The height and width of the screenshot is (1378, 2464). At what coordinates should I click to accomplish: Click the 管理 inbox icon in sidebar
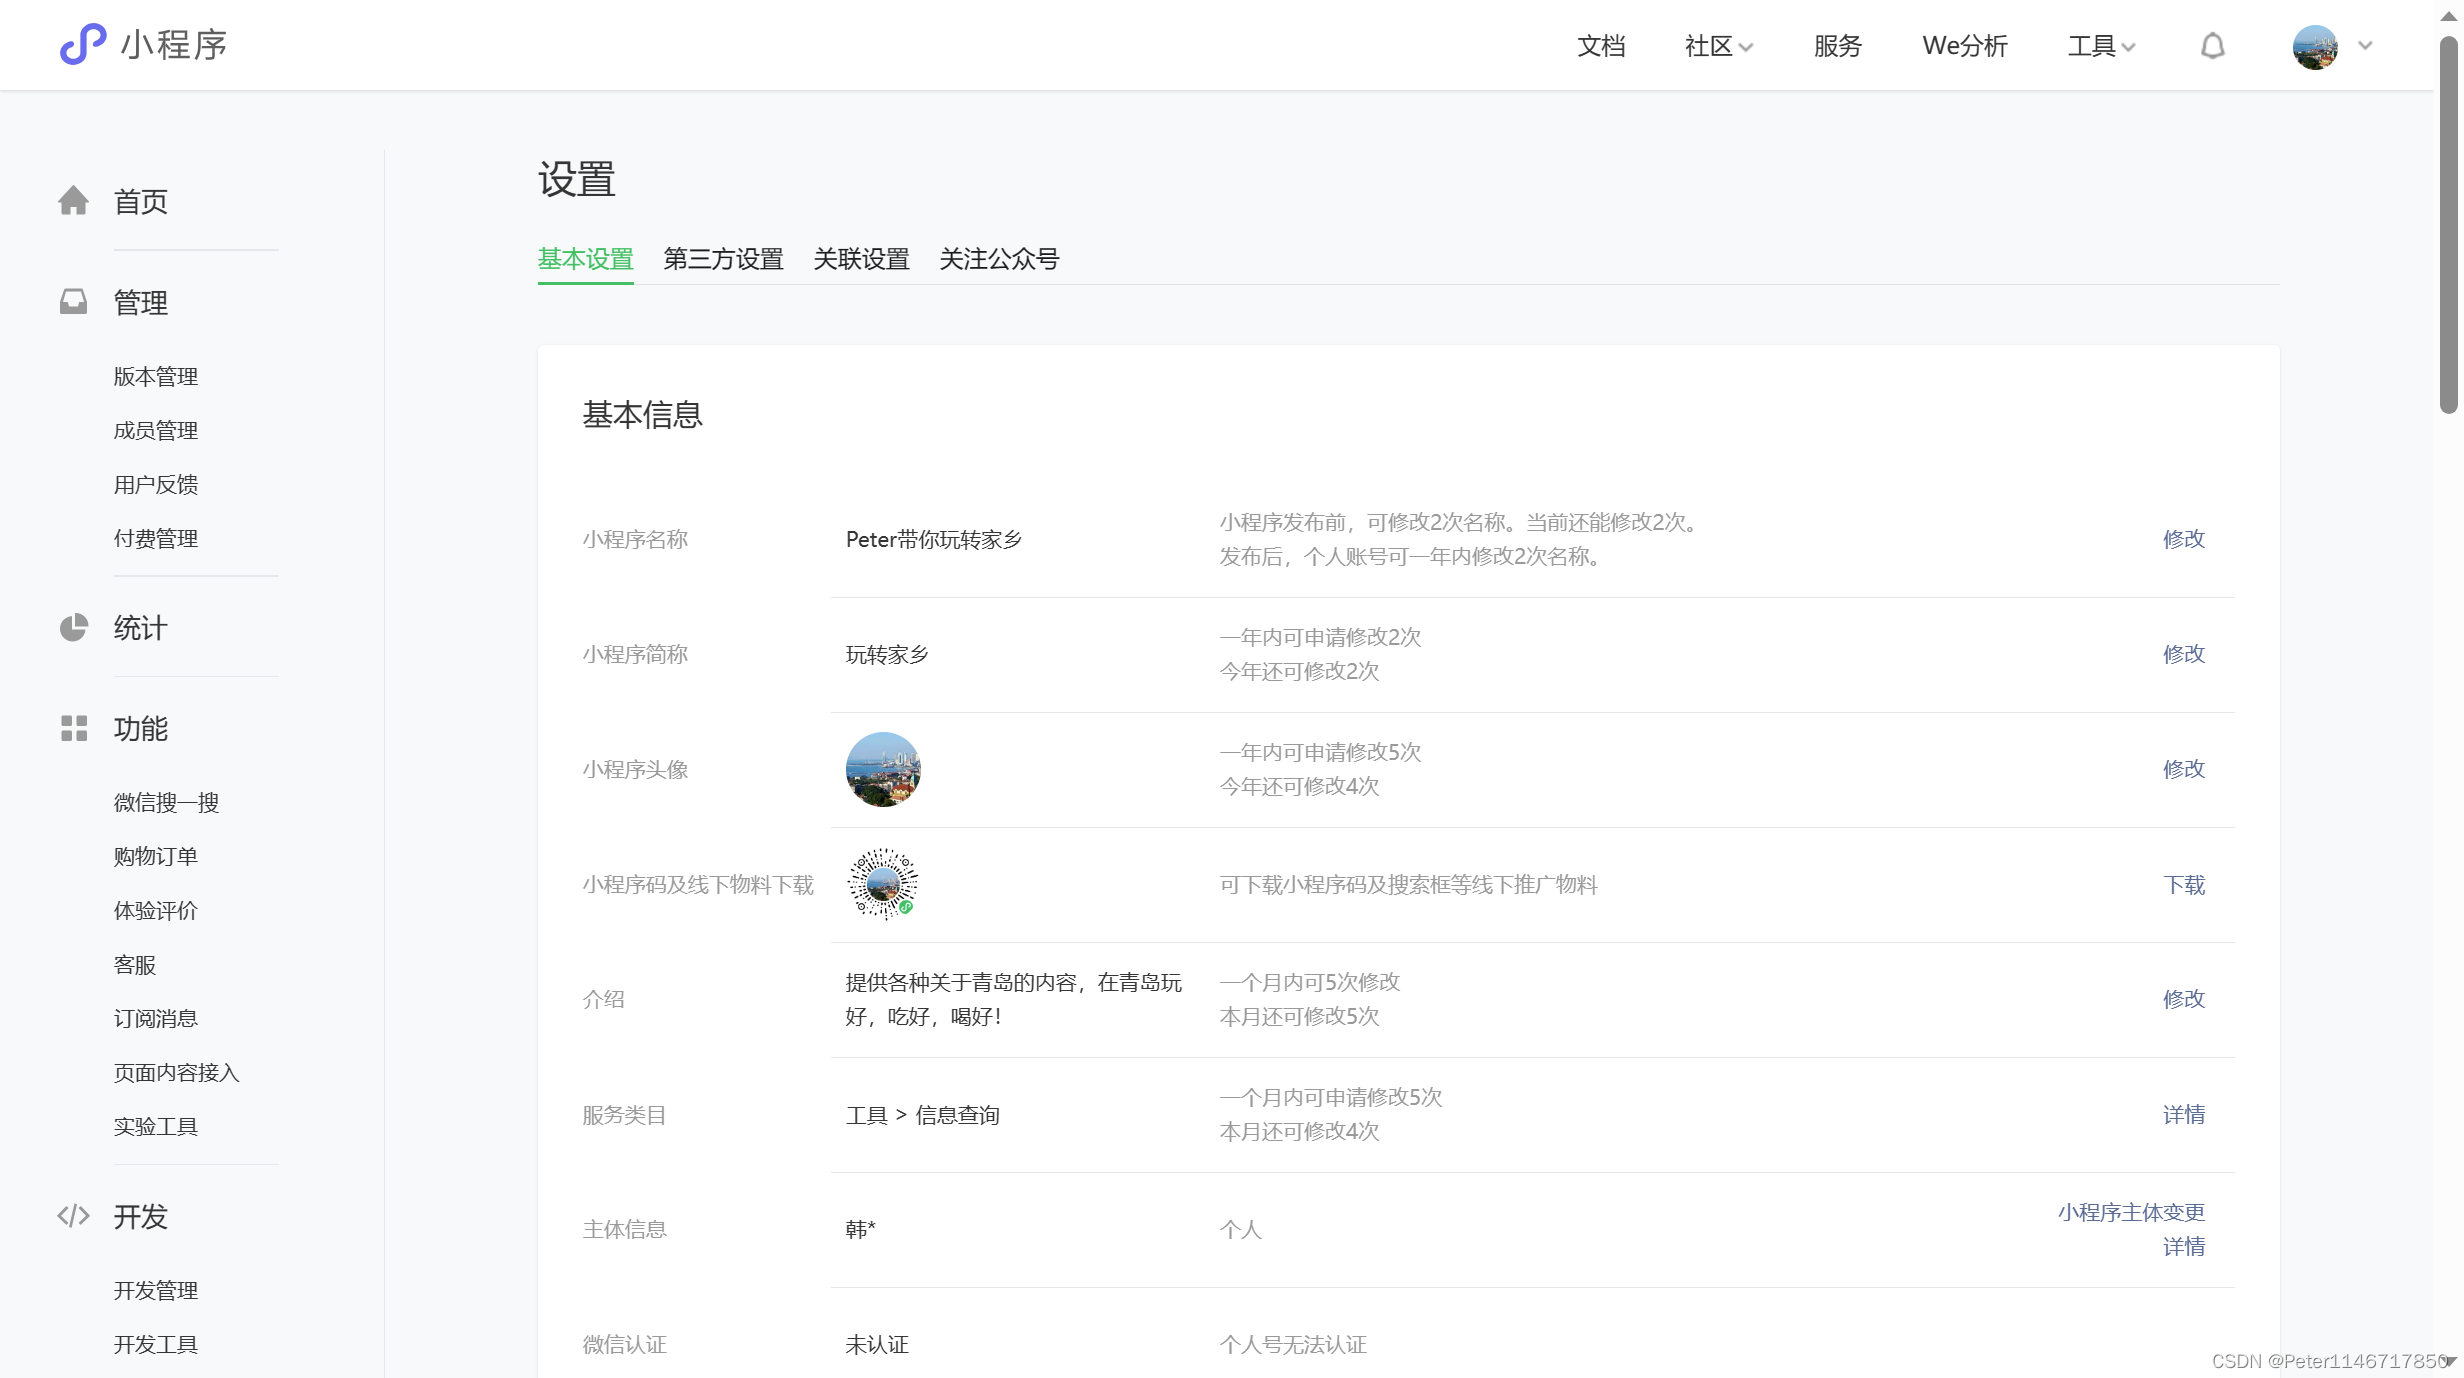click(x=74, y=302)
